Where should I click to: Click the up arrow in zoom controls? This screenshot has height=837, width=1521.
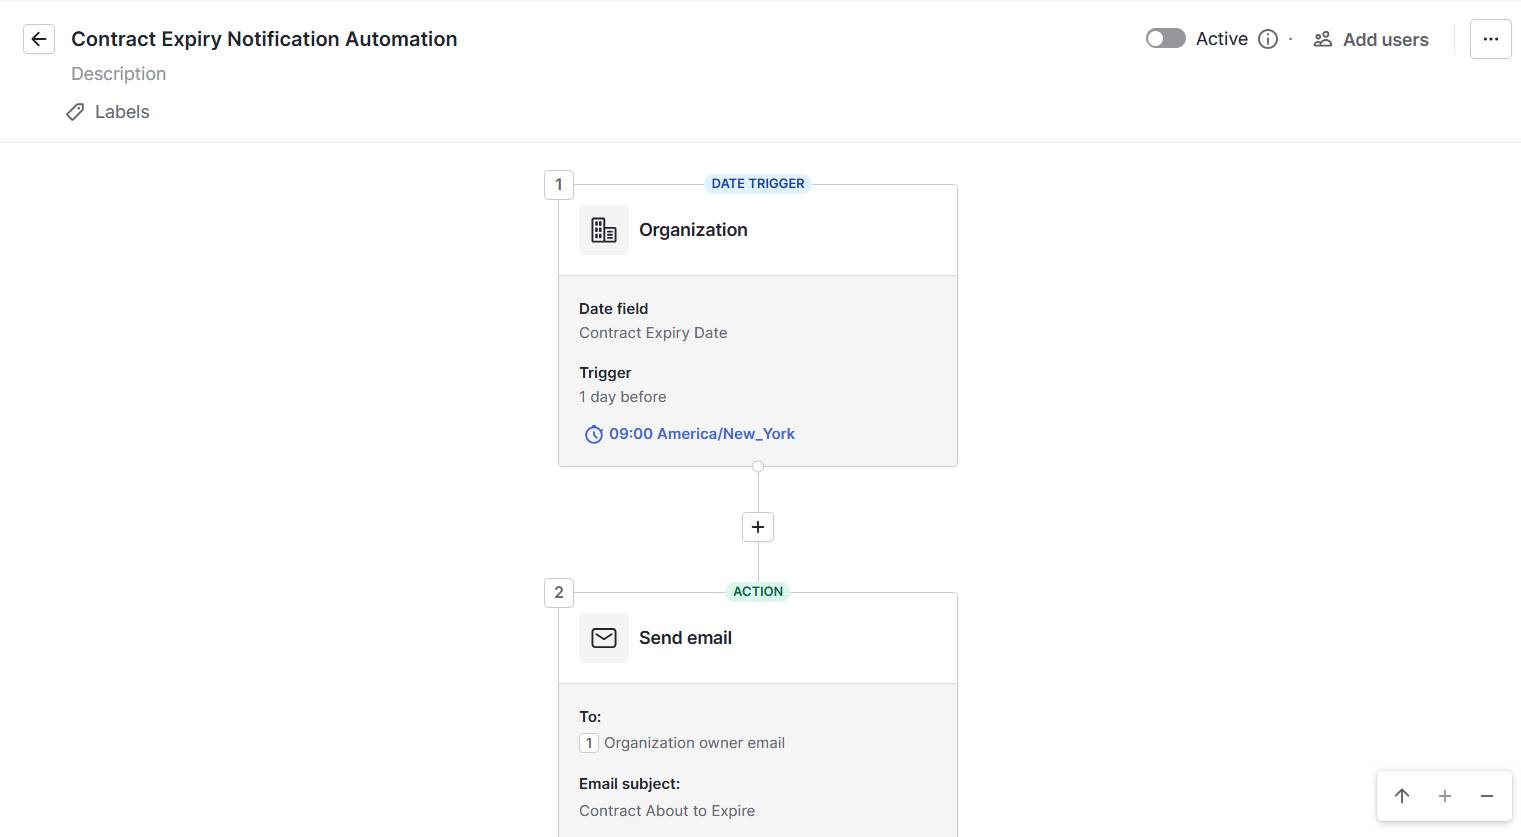[x=1402, y=796]
